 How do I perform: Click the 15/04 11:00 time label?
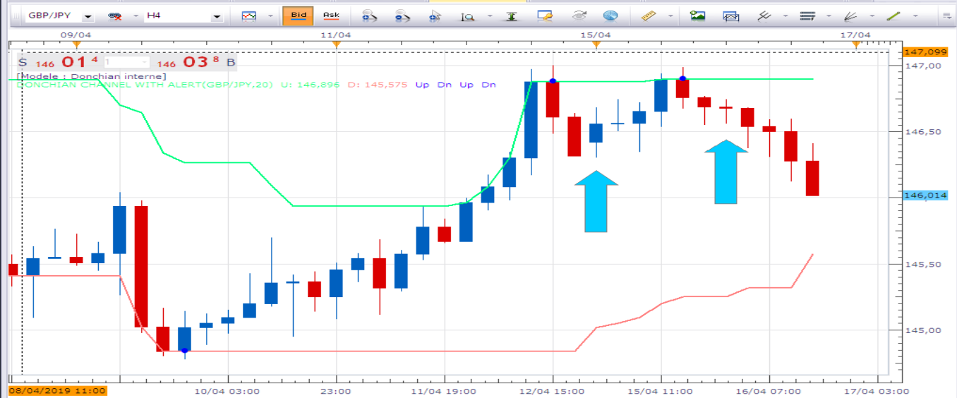(x=660, y=391)
